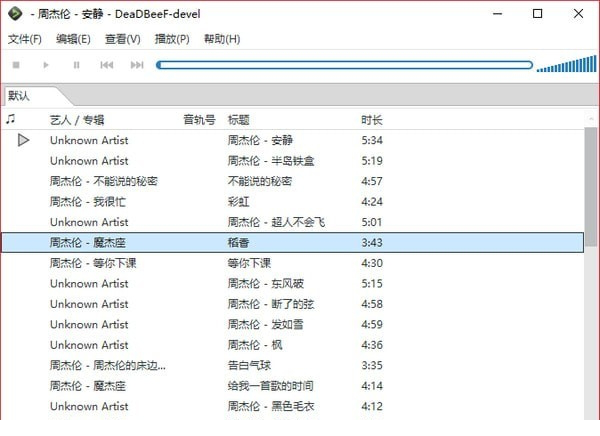
Task: Select track 周杰伦 - 东风破
Action: pos(266,284)
